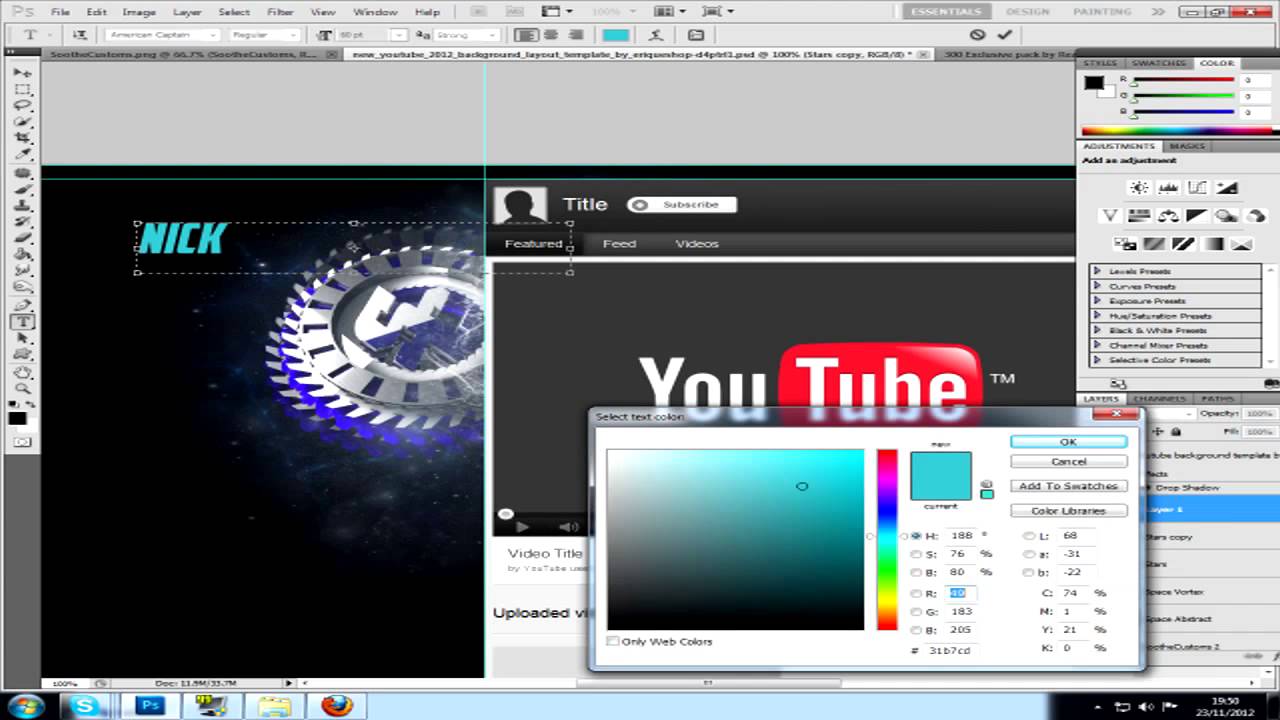Add a Gradient Map adjustment
The height and width of the screenshot is (720, 1280).
pyautogui.click(x=1213, y=243)
